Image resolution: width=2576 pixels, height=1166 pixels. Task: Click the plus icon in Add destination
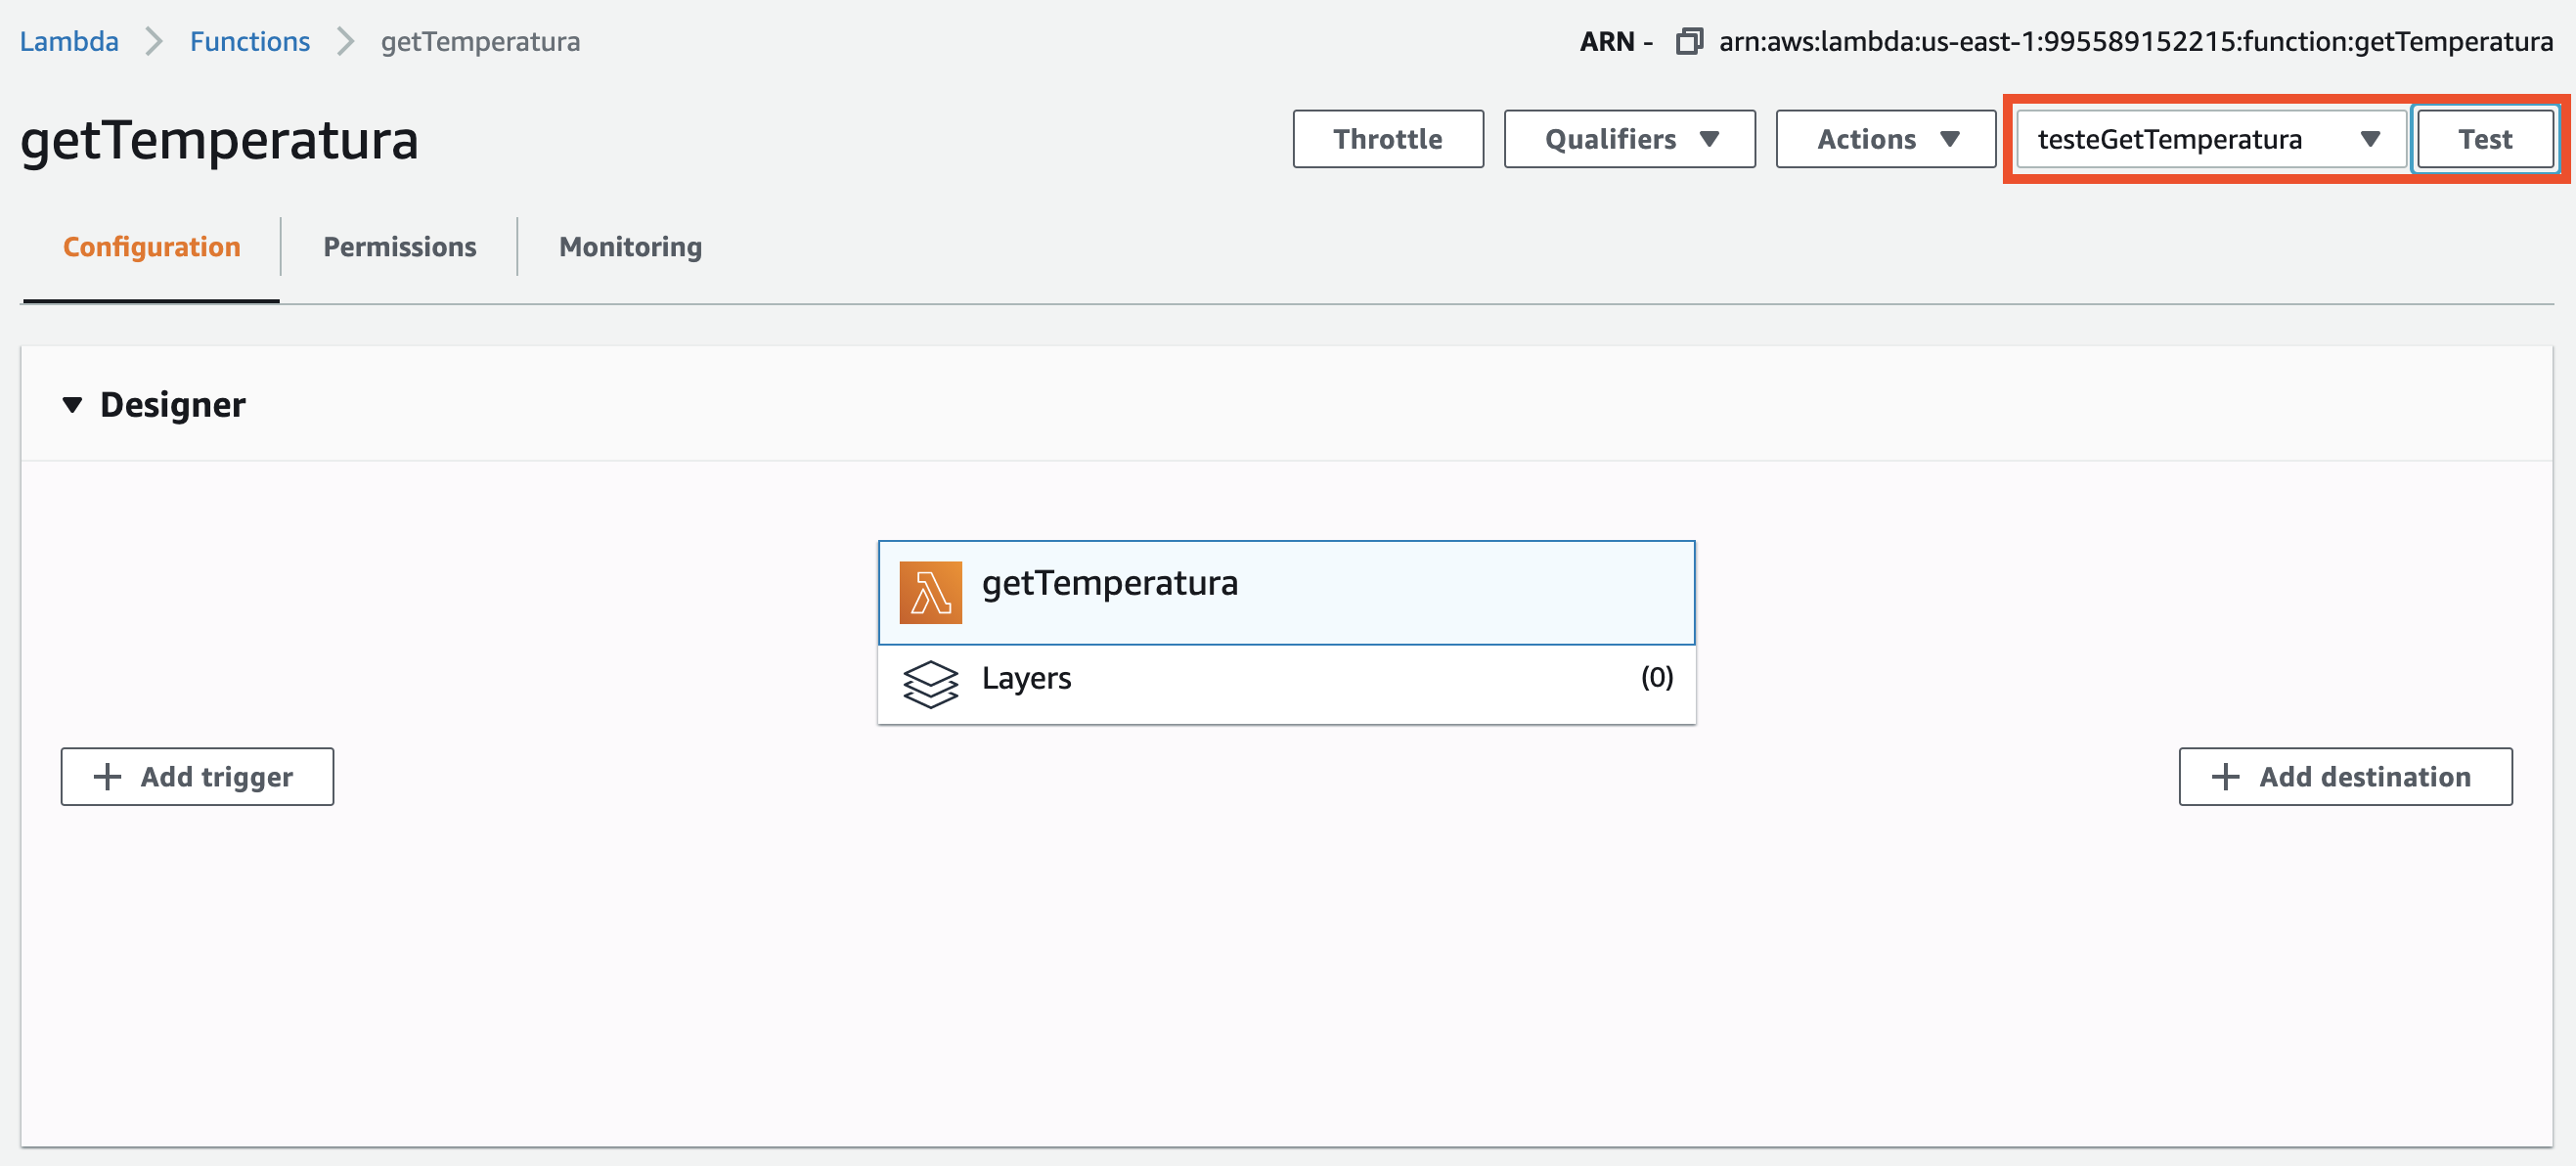point(2225,777)
